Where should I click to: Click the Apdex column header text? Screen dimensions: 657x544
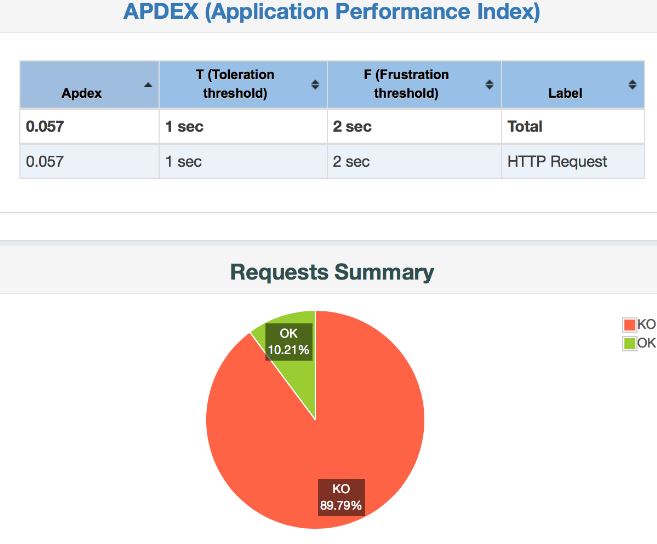pos(82,93)
